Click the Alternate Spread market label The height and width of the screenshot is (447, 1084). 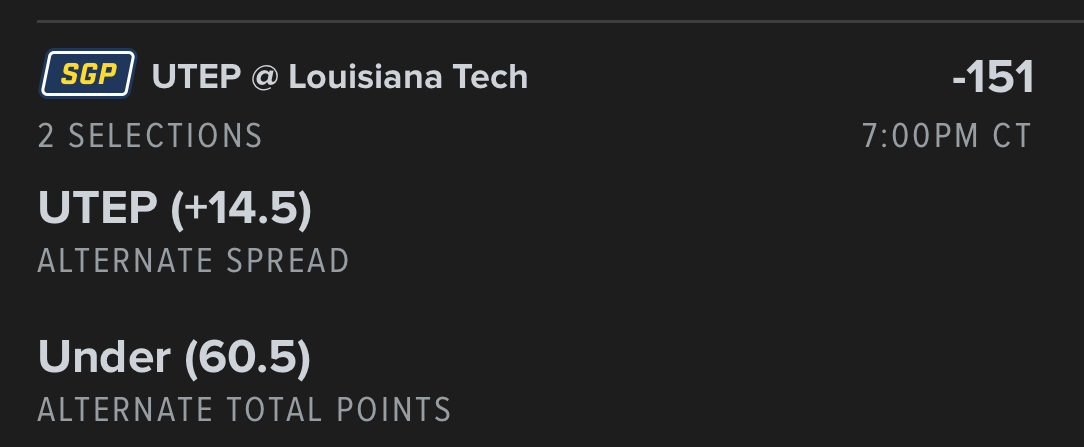(193, 261)
